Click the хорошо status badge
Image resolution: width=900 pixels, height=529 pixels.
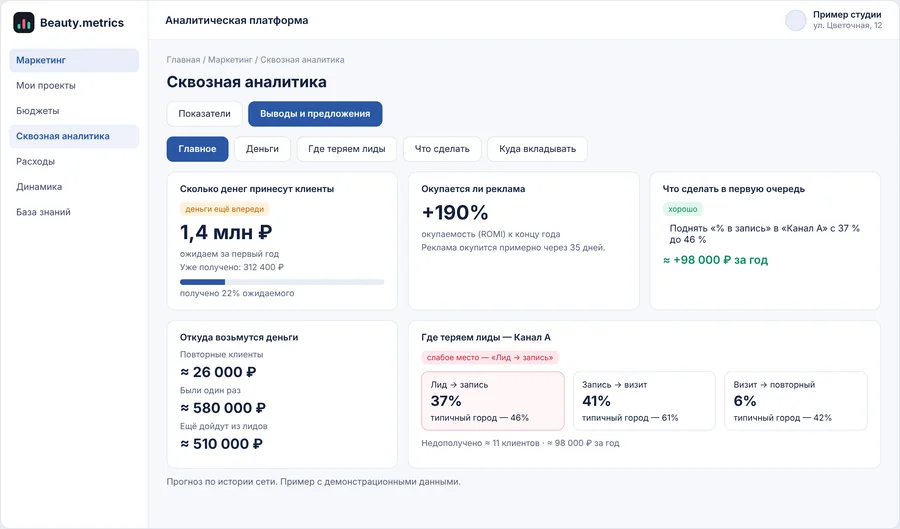(x=682, y=209)
